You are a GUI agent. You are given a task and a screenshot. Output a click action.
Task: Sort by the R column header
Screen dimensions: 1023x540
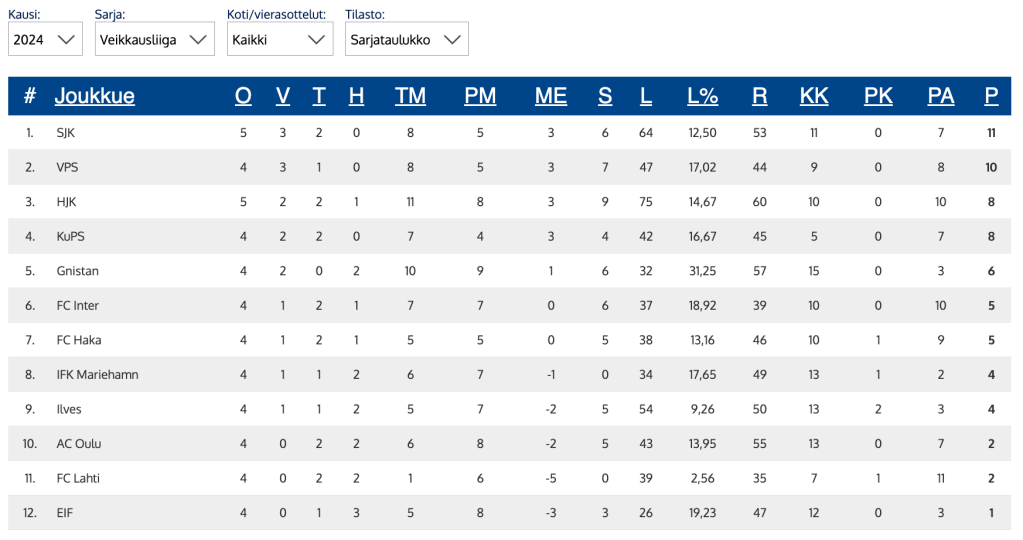[x=760, y=96]
